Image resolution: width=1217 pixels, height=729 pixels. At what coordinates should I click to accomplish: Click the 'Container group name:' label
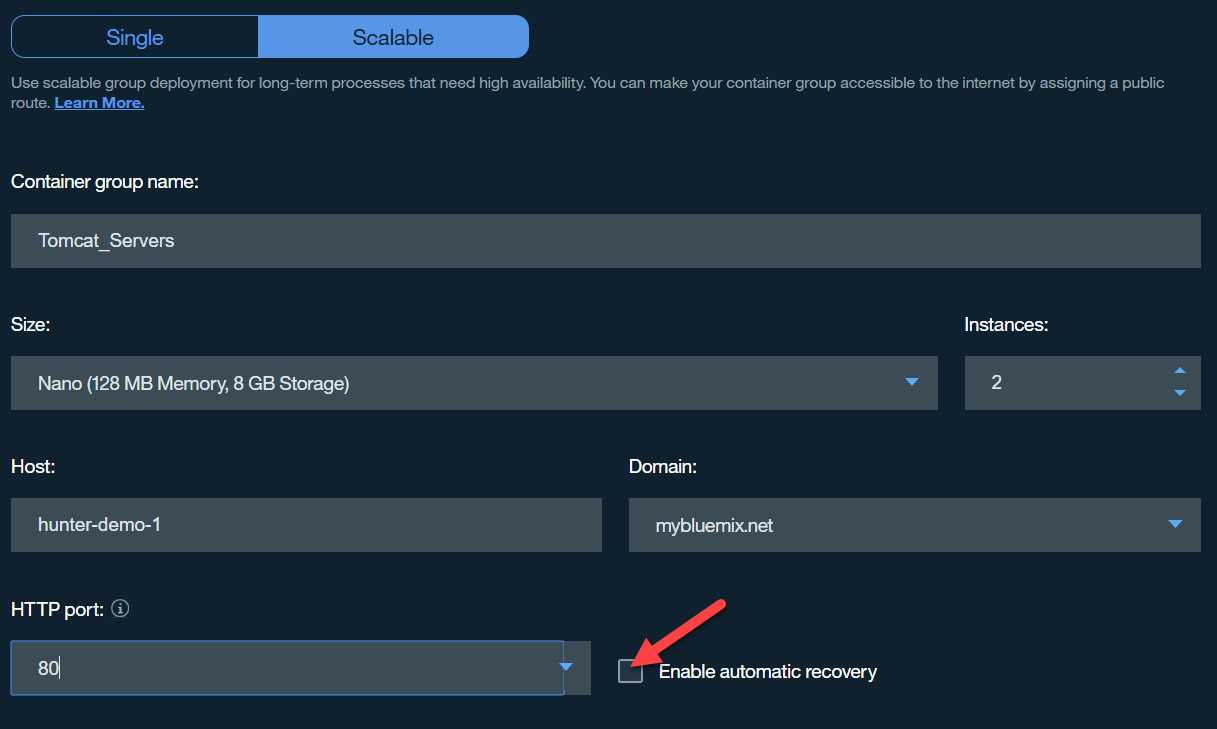tap(105, 182)
